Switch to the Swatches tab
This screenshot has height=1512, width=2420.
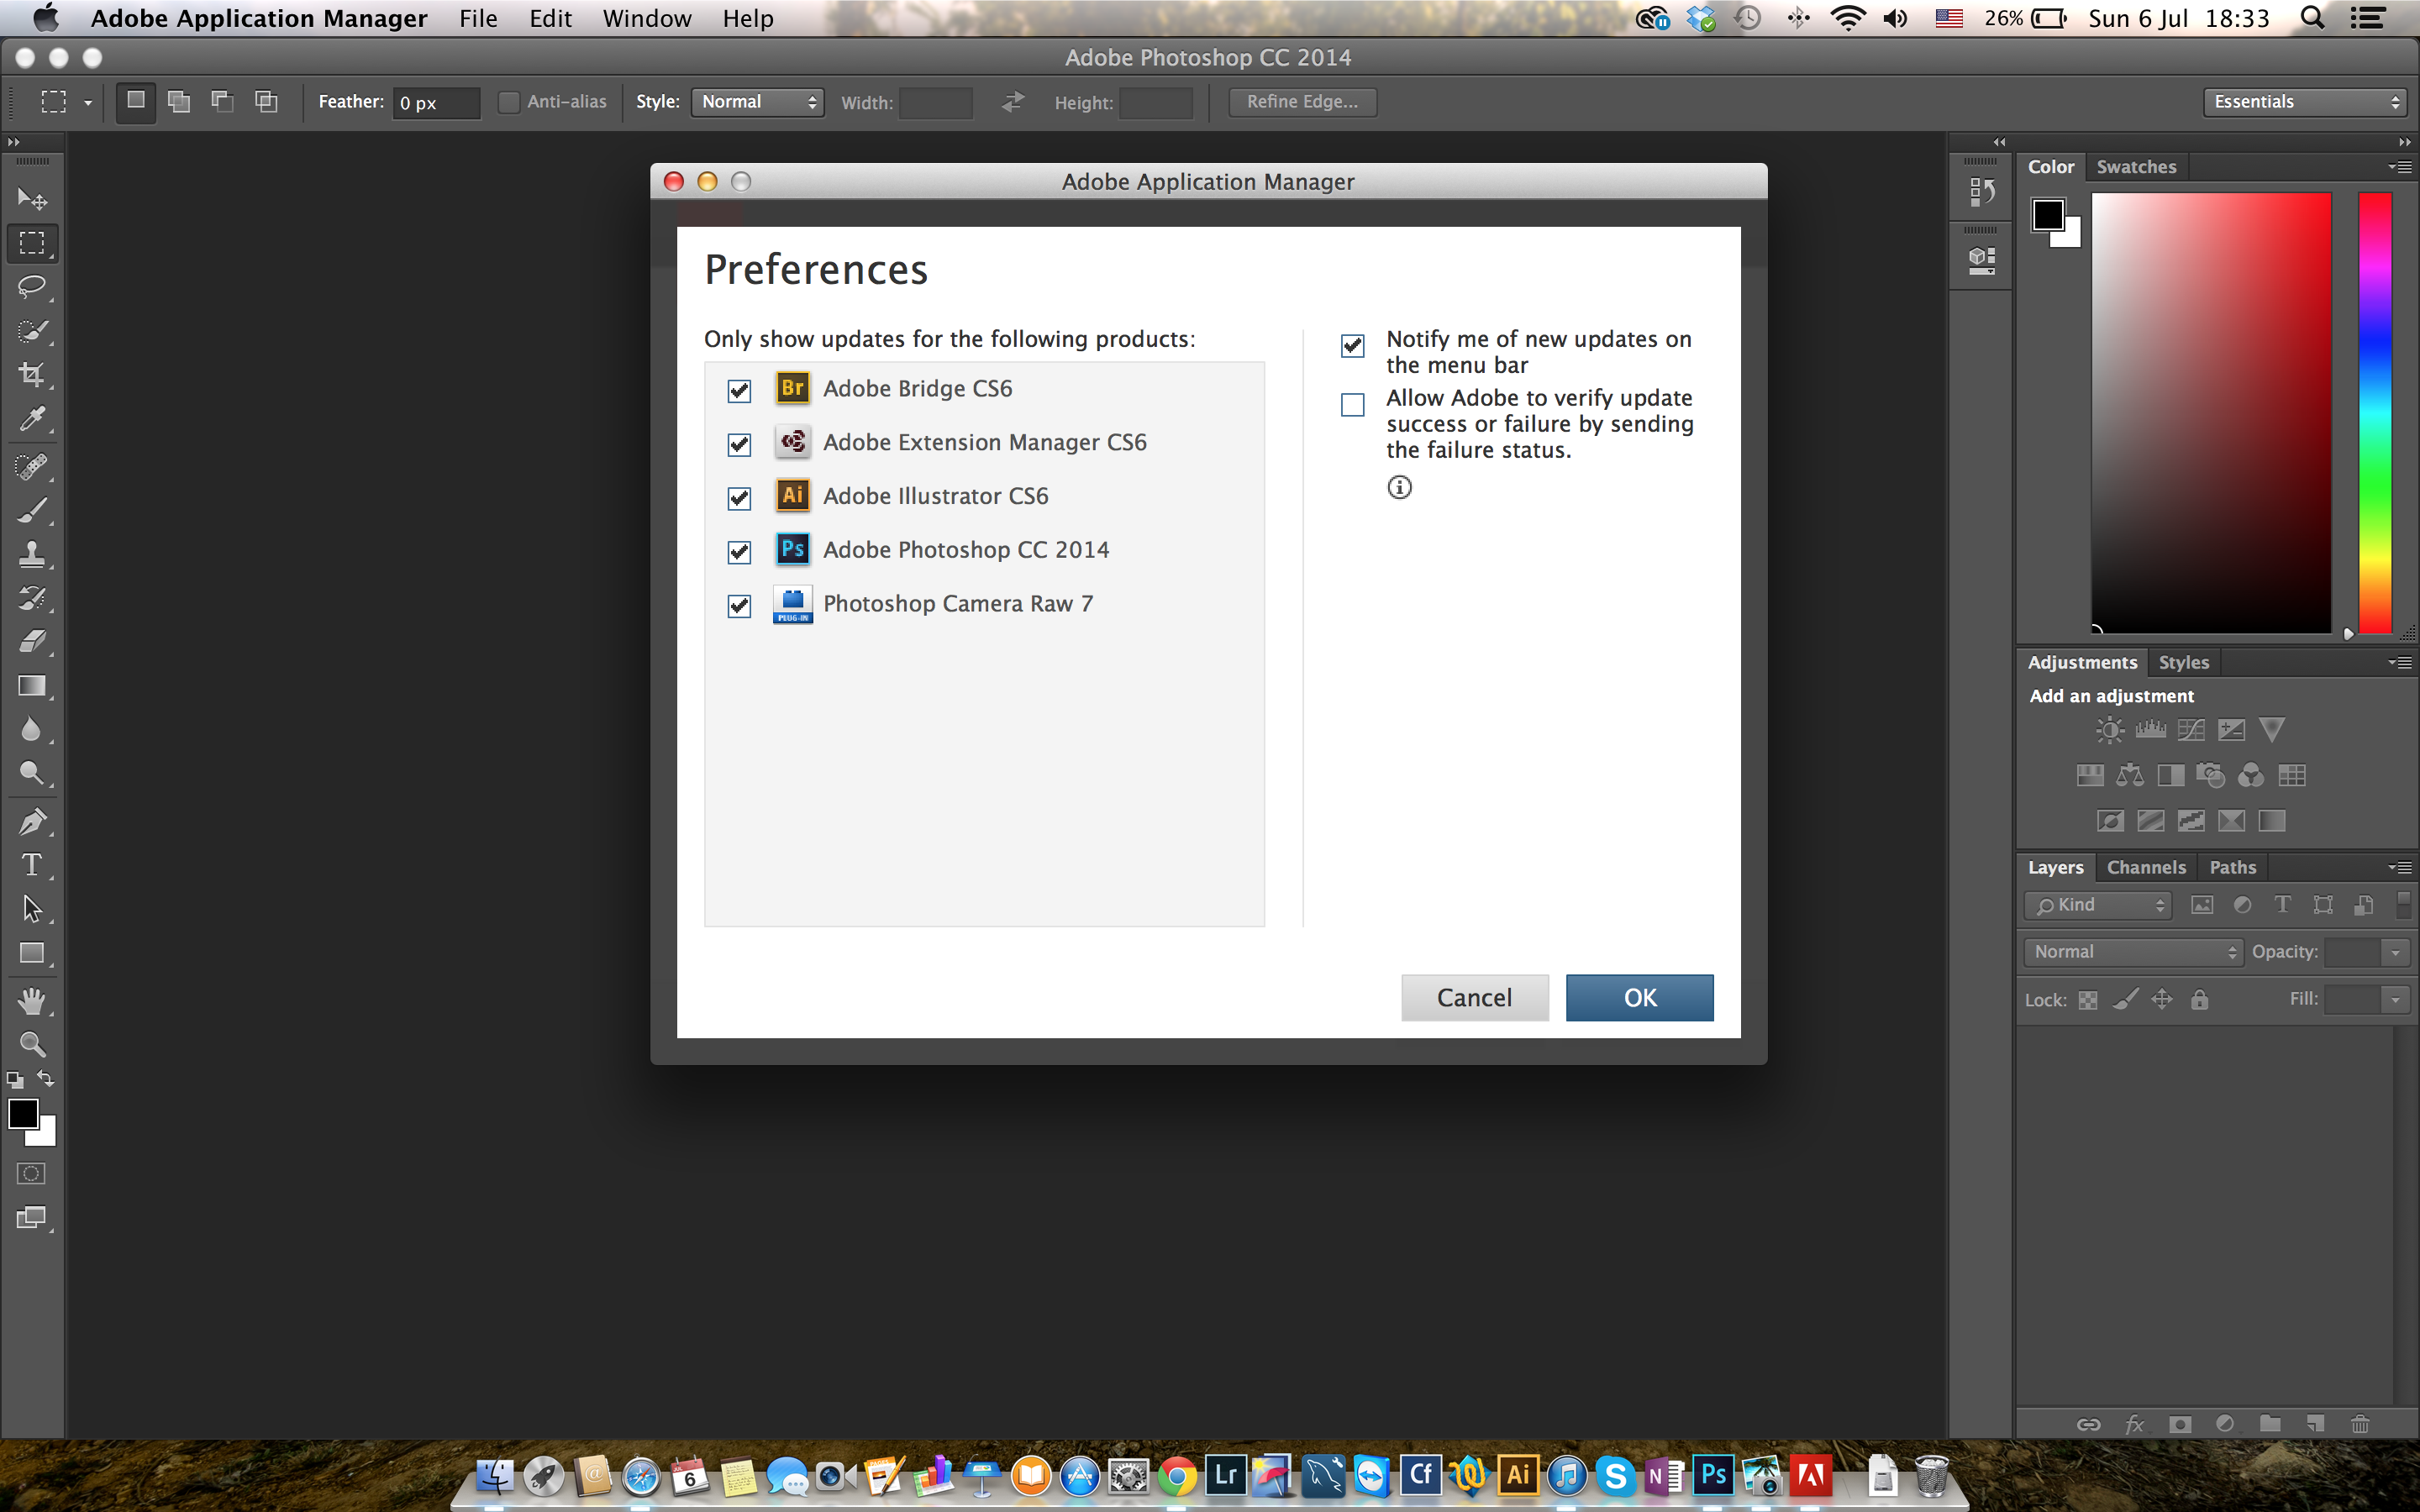coord(2135,167)
